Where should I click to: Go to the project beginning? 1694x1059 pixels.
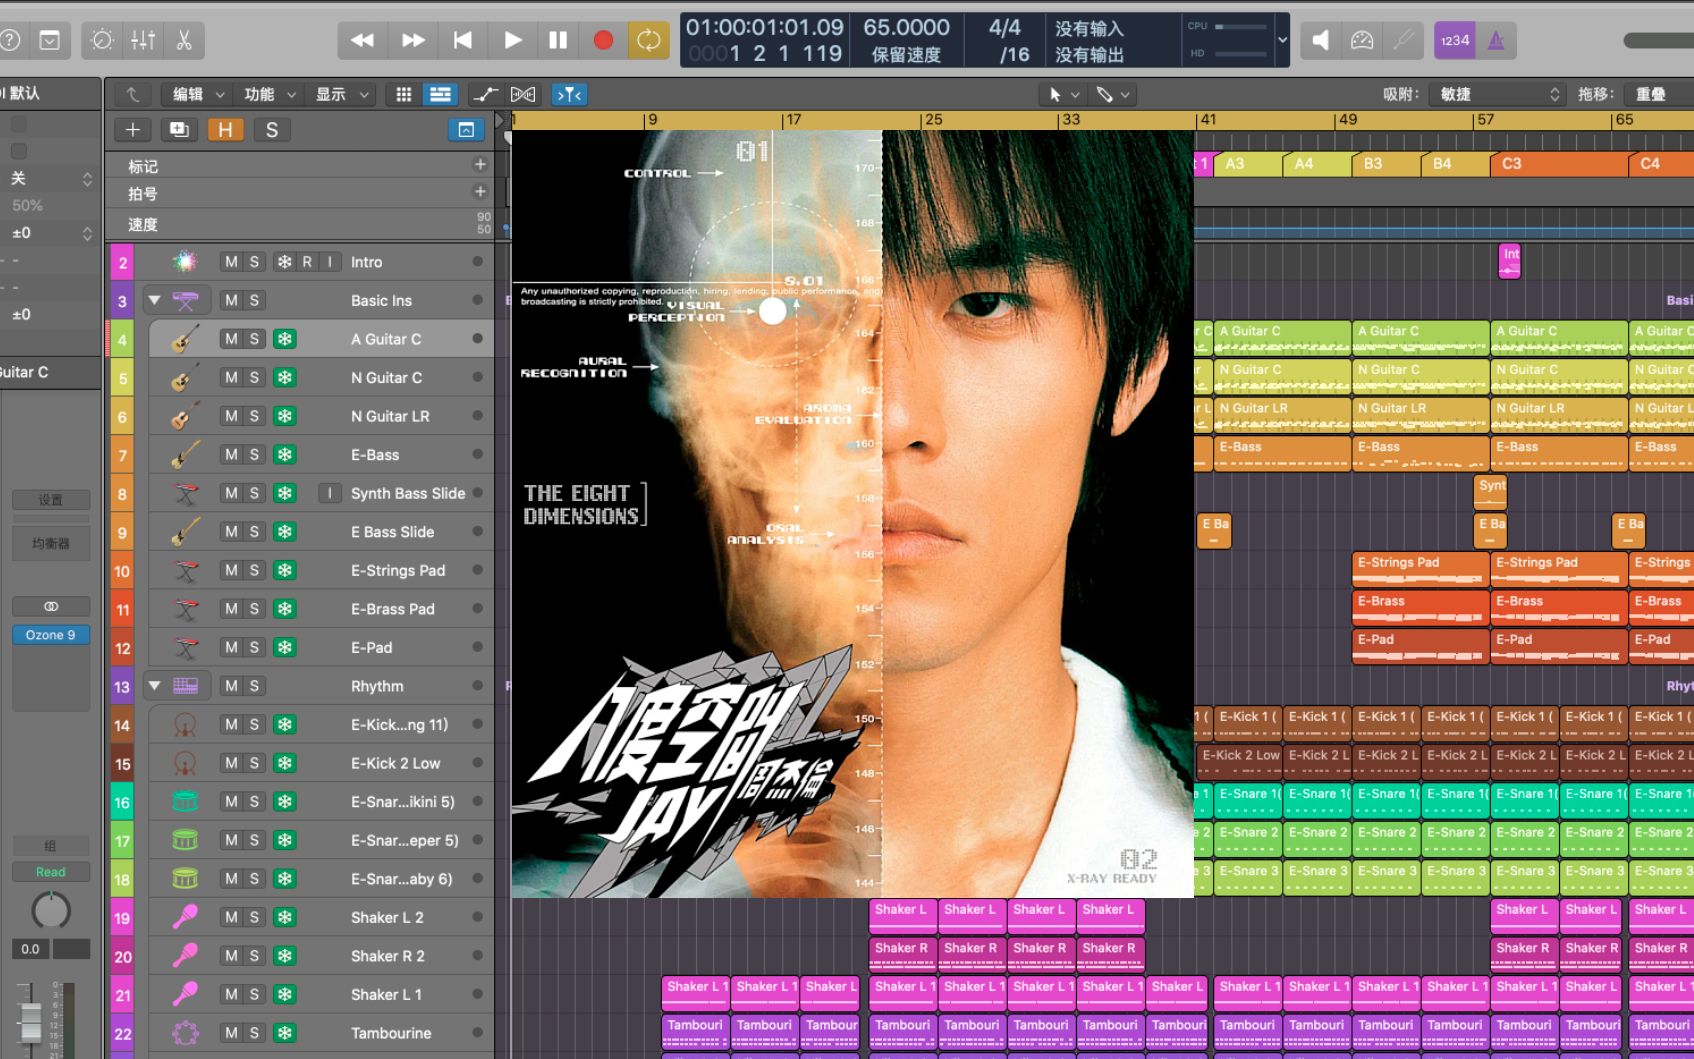(462, 40)
